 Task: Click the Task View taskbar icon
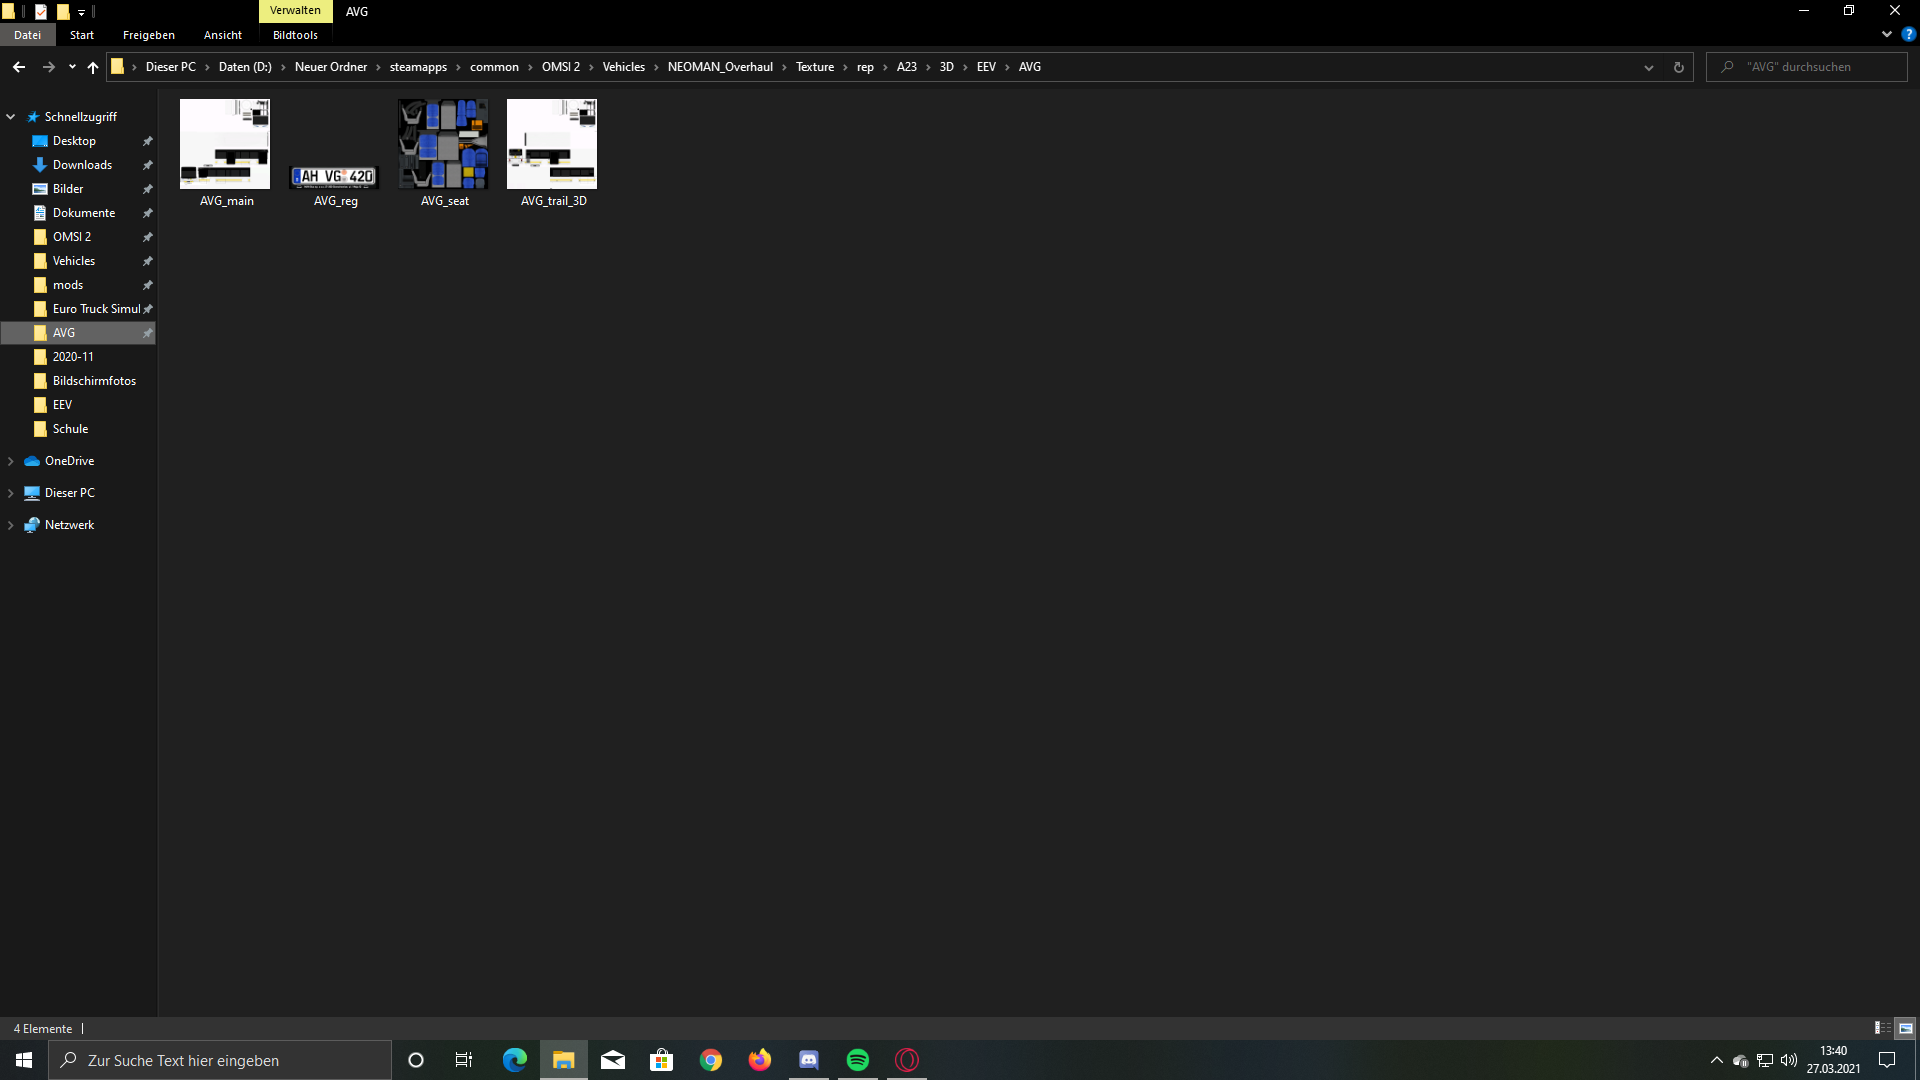(x=464, y=1060)
